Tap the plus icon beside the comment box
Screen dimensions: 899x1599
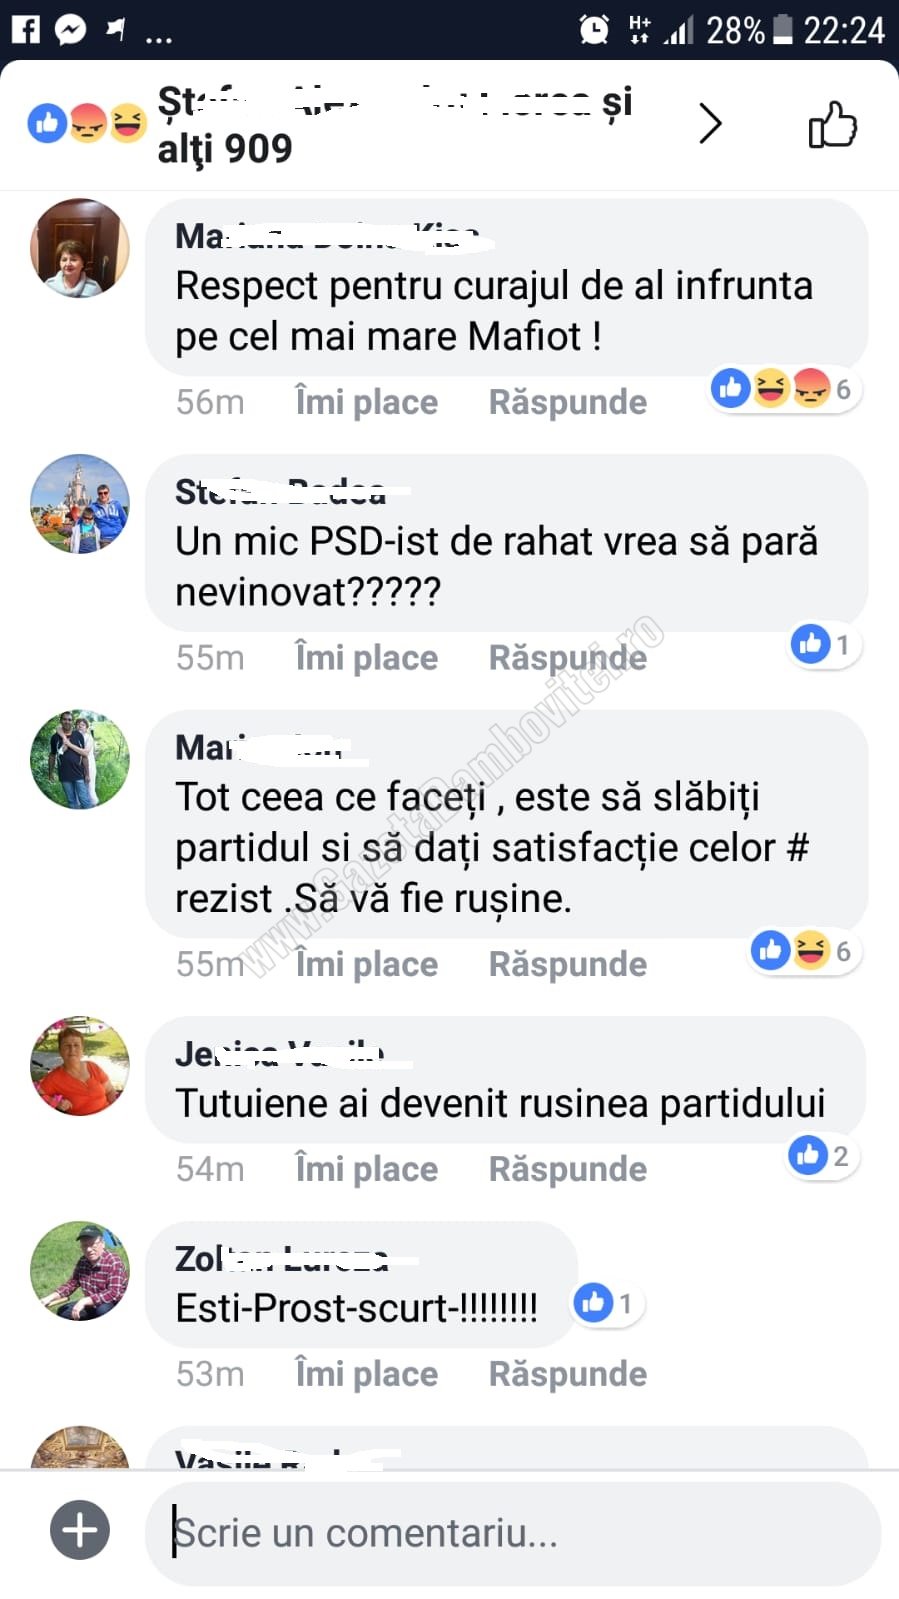[x=80, y=1529]
